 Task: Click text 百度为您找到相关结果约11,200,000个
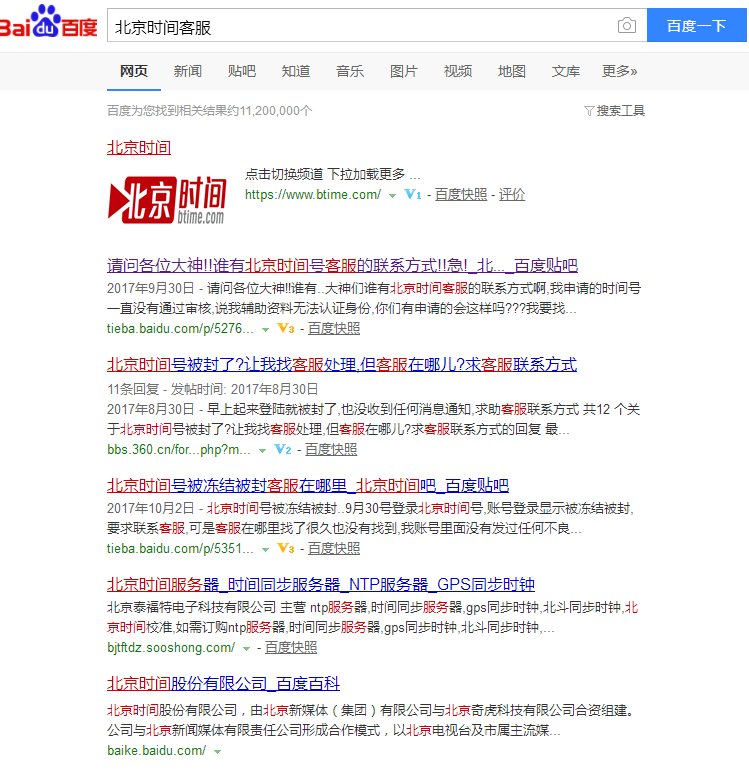point(209,111)
